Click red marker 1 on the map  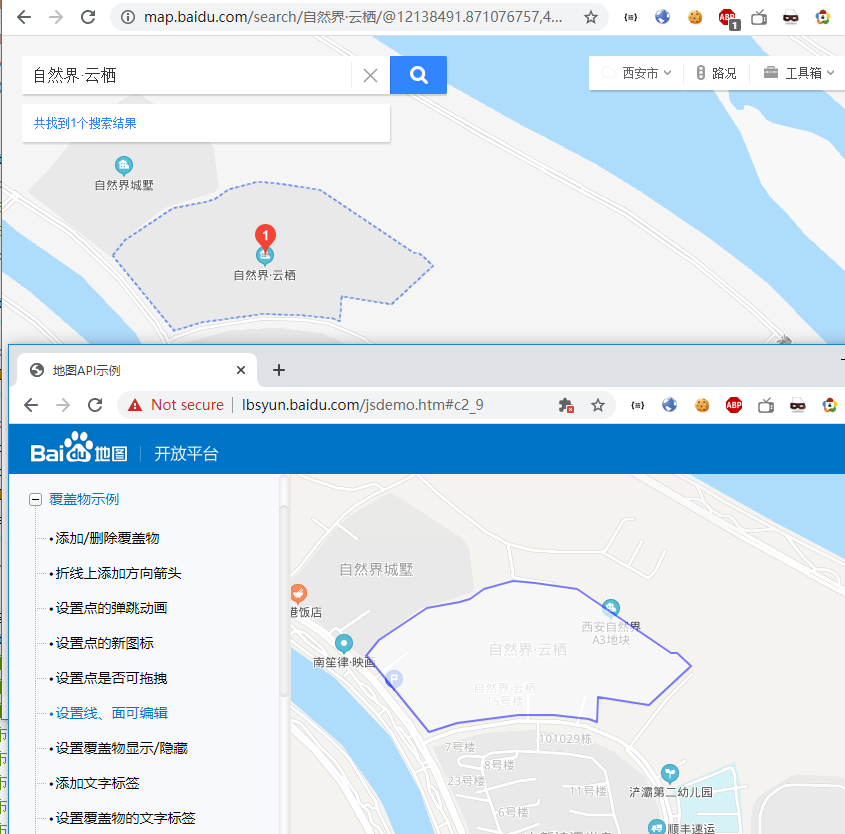tap(265, 237)
